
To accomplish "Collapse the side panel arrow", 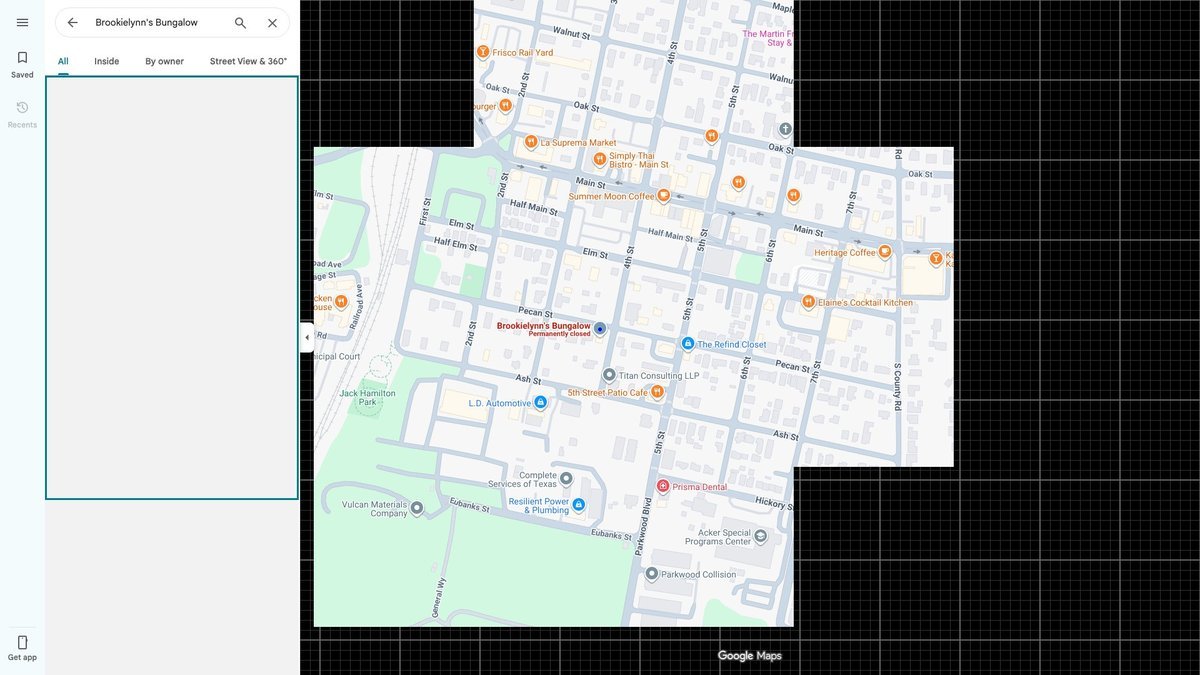I will click(x=307, y=337).
